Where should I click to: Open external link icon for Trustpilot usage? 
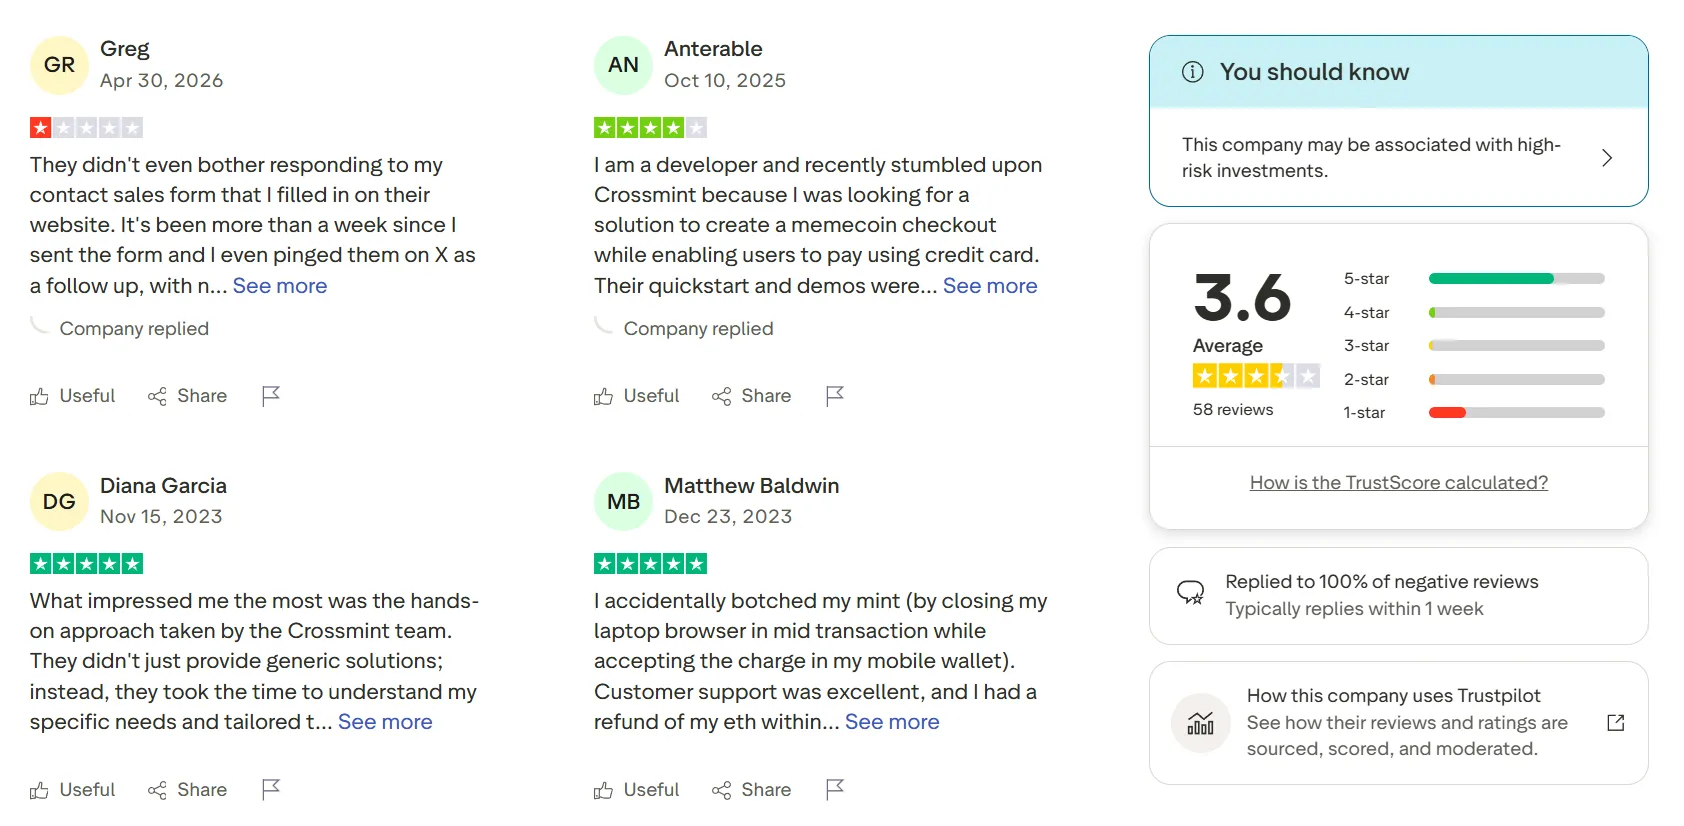pos(1616,722)
